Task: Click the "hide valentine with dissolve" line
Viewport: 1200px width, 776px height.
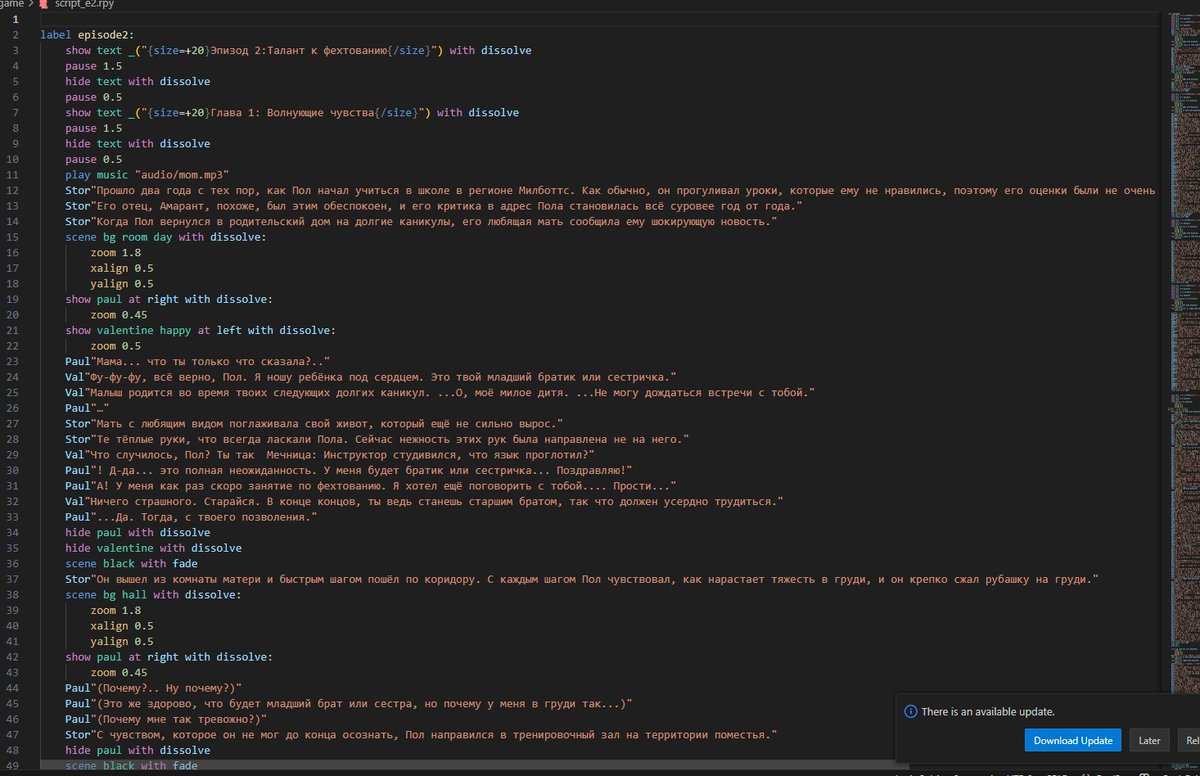Action: (154, 548)
